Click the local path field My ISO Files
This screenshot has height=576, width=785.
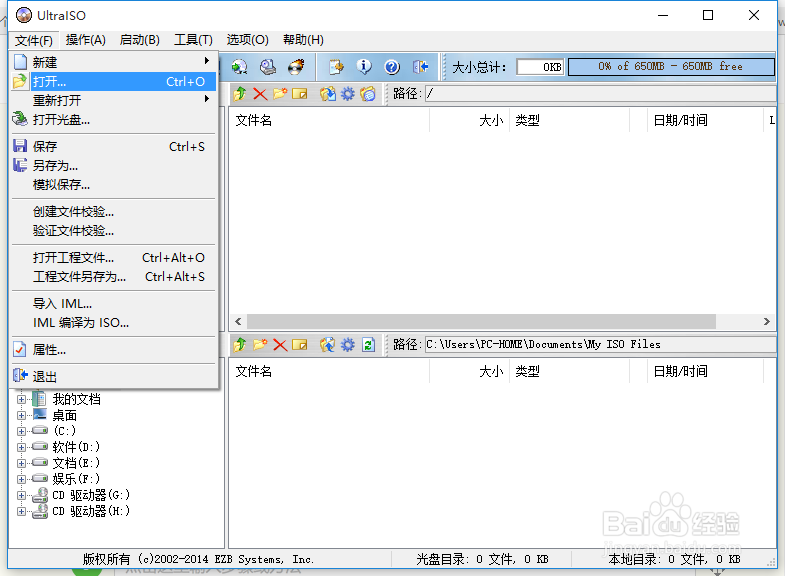(x=601, y=345)
